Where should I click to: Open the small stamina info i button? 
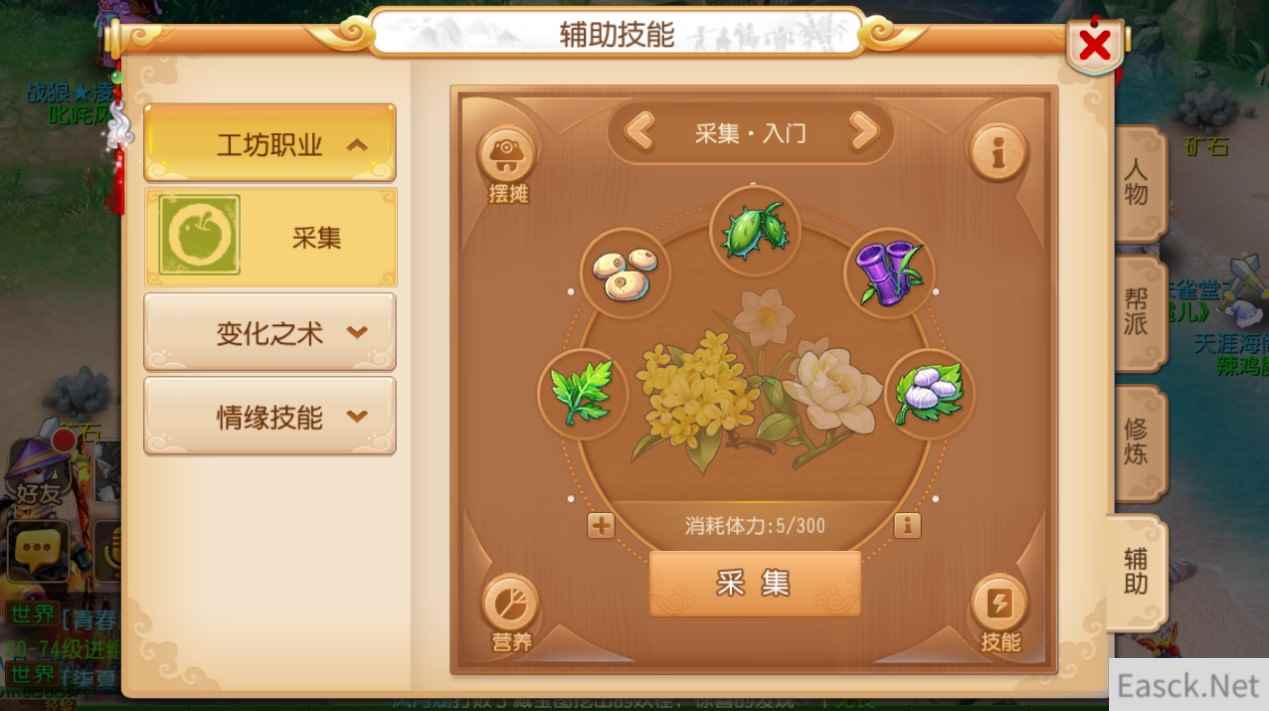(907, 525)
